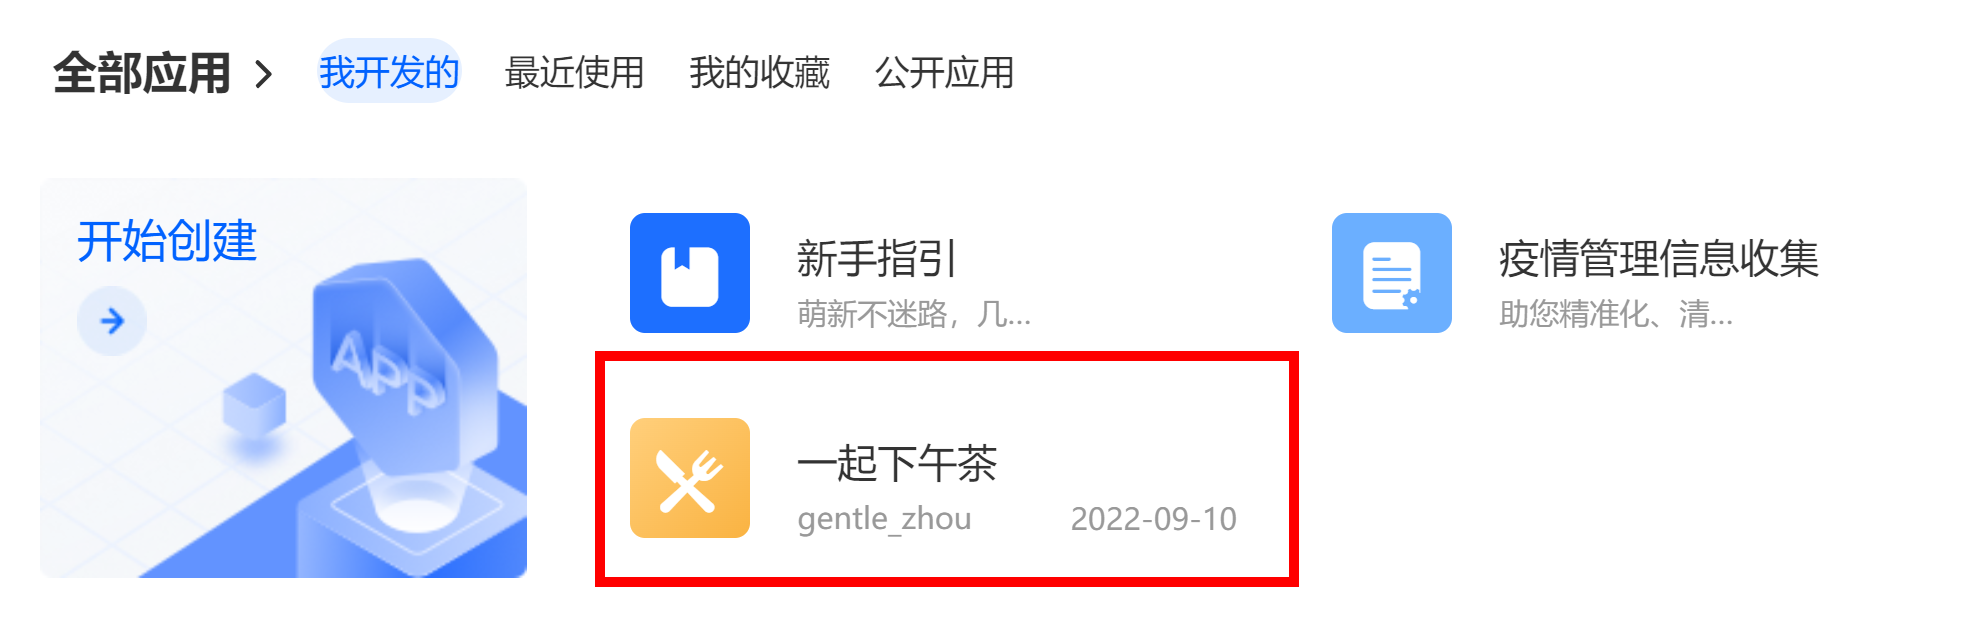Click the blue arrow under 开始创建

point(112,321)
